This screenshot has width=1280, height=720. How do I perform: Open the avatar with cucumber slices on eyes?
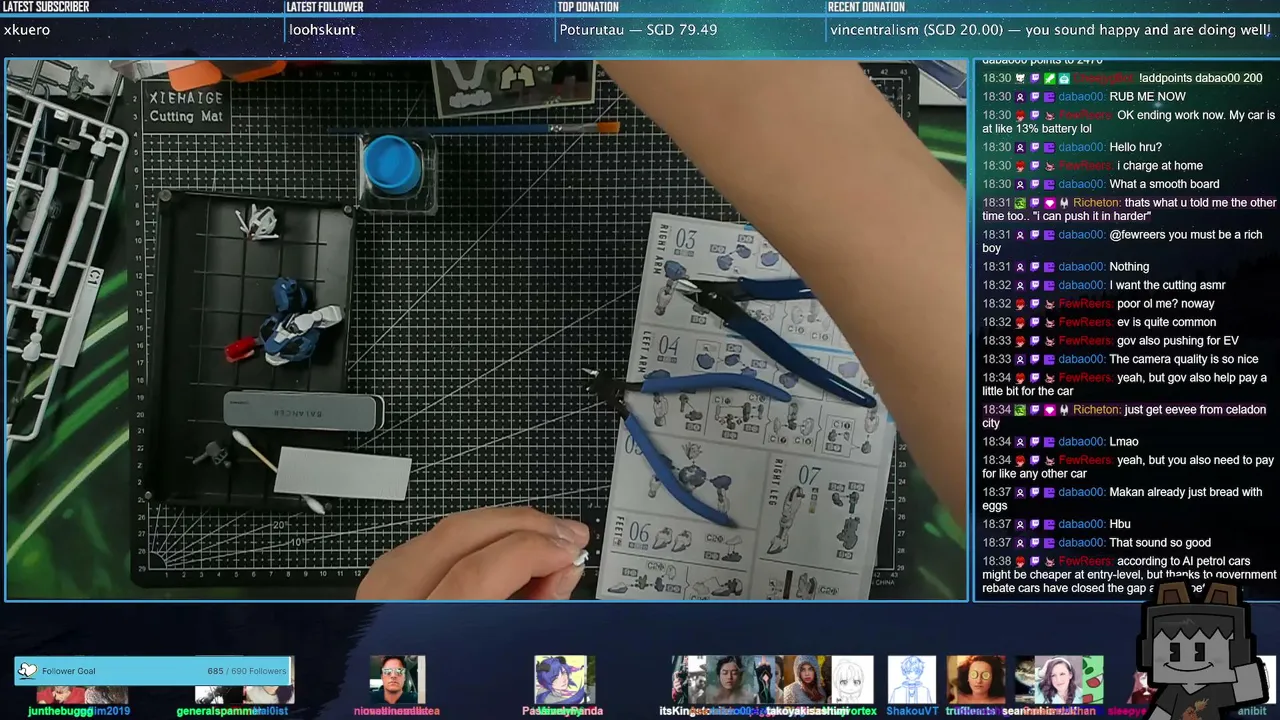(976, 680)
